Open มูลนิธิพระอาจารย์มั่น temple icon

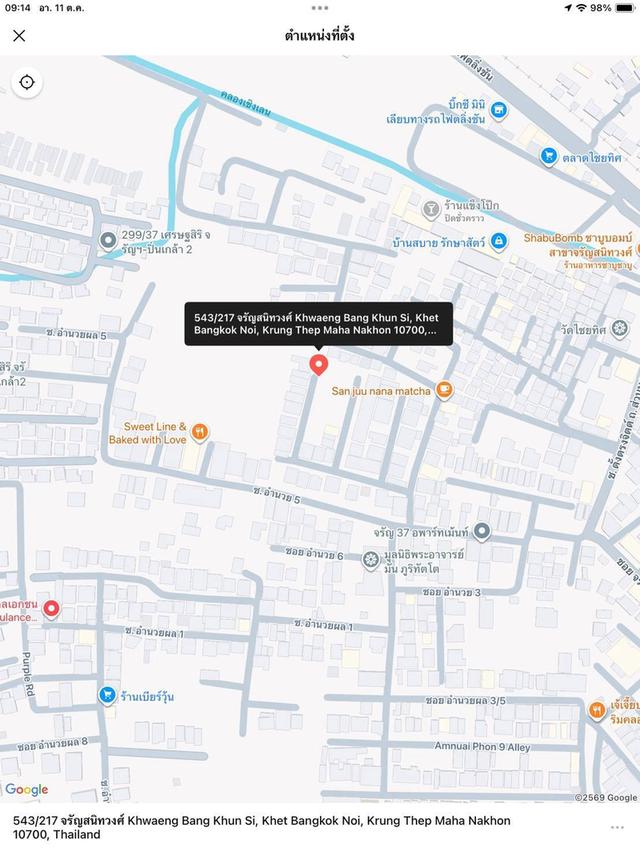coord(371,561)
